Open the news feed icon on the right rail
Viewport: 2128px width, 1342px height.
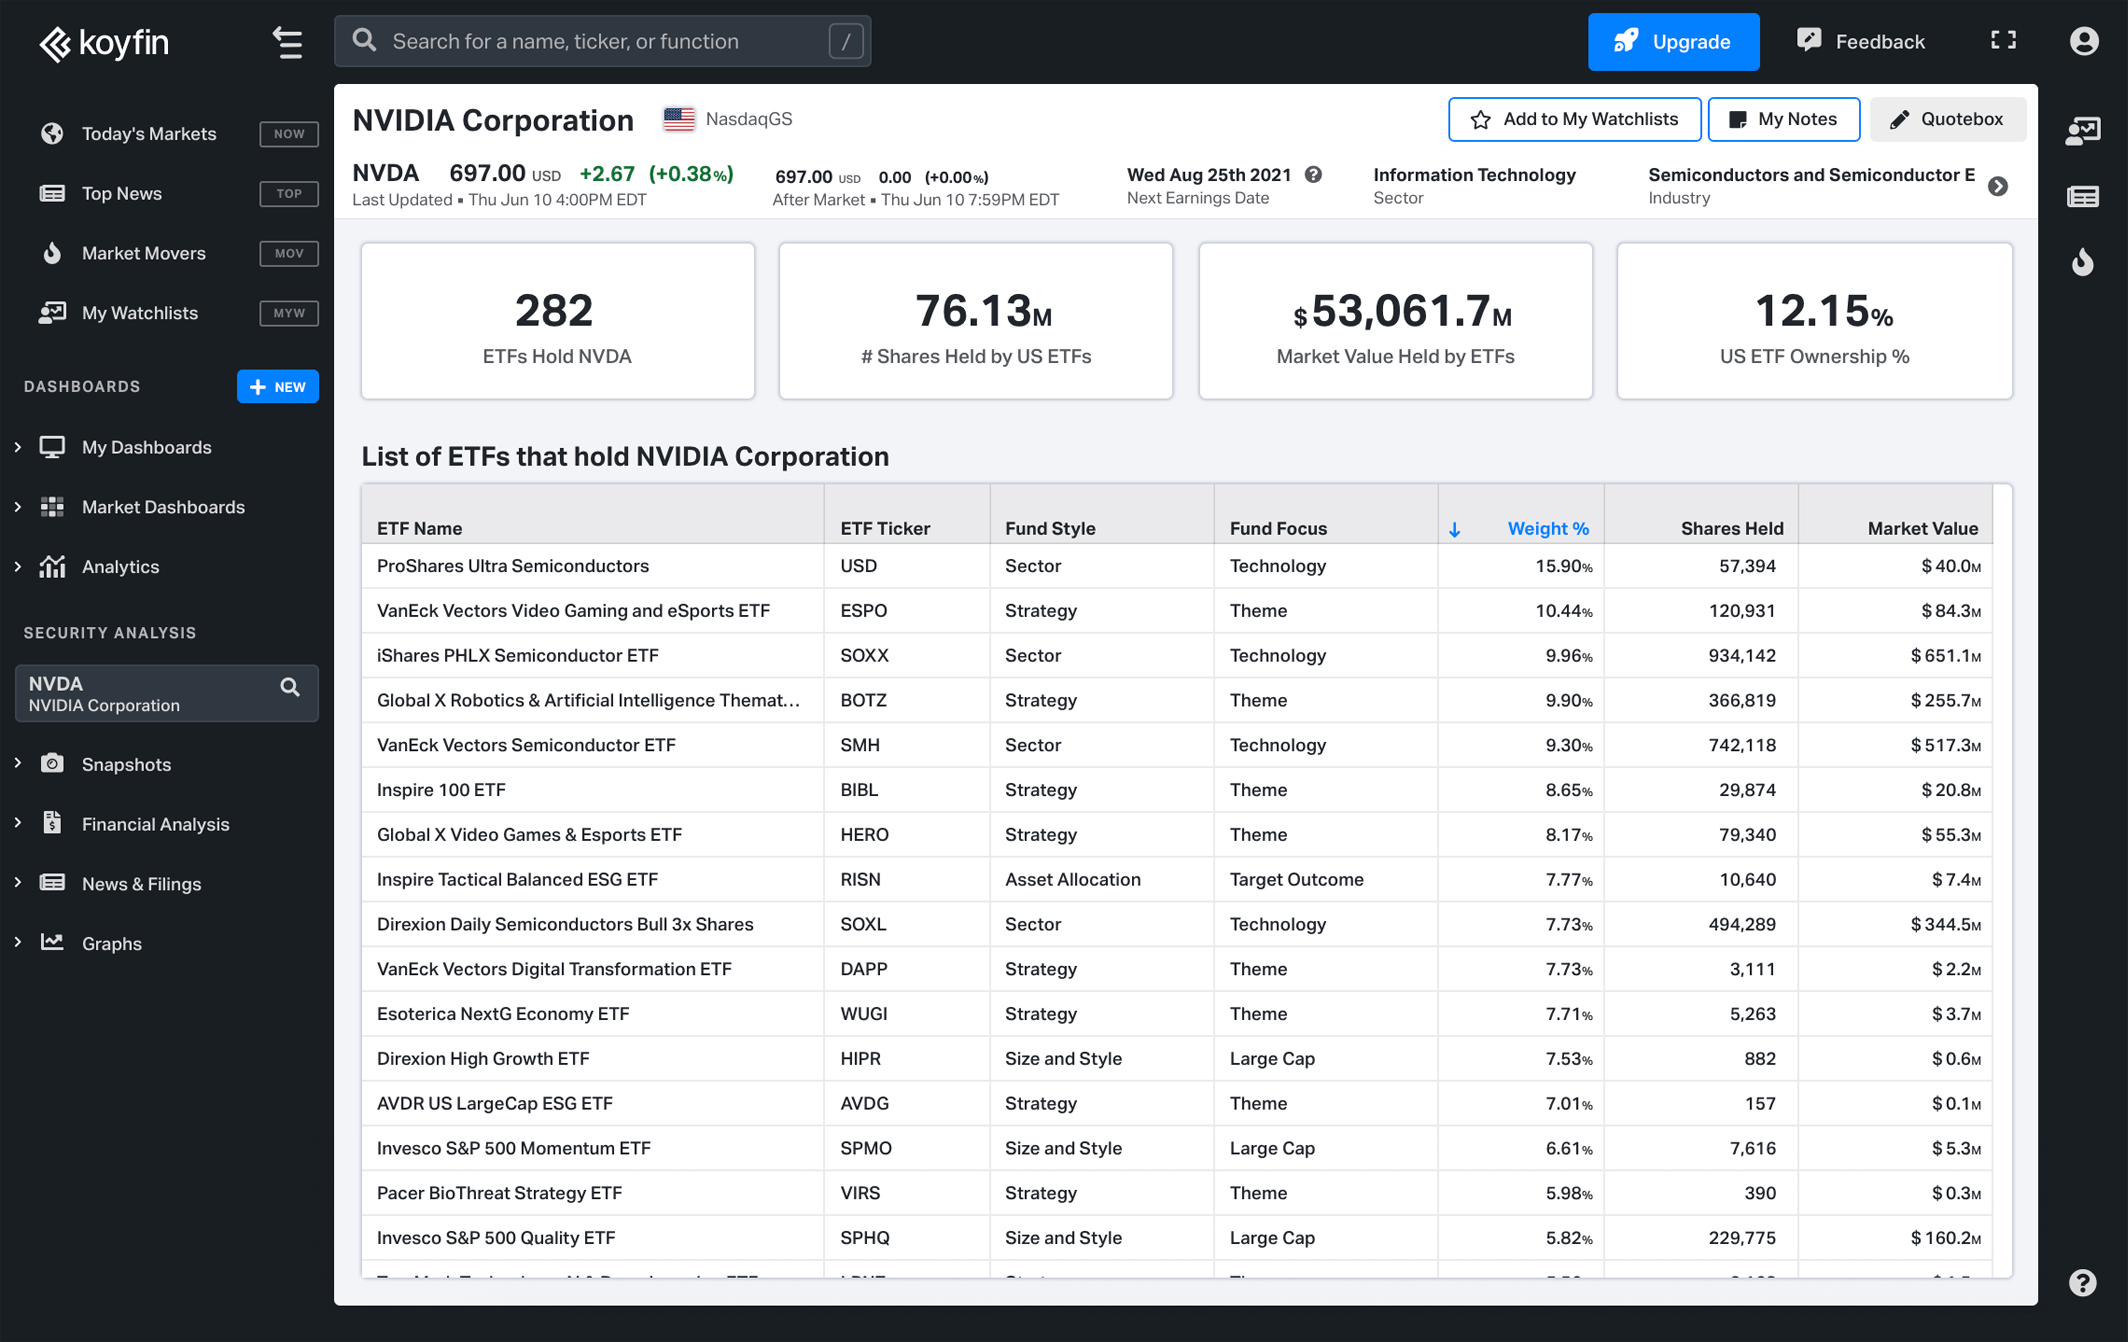click(x=2083, y=196)
